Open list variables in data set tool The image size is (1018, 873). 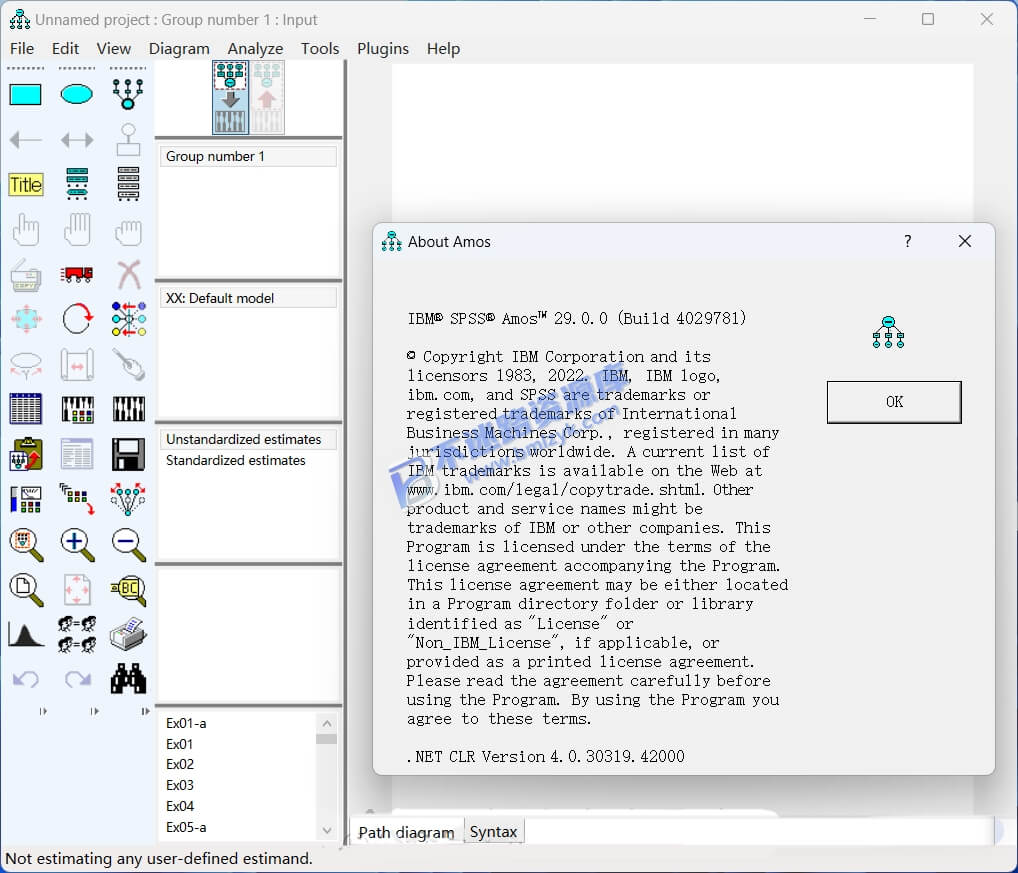(x=129, y=184)
